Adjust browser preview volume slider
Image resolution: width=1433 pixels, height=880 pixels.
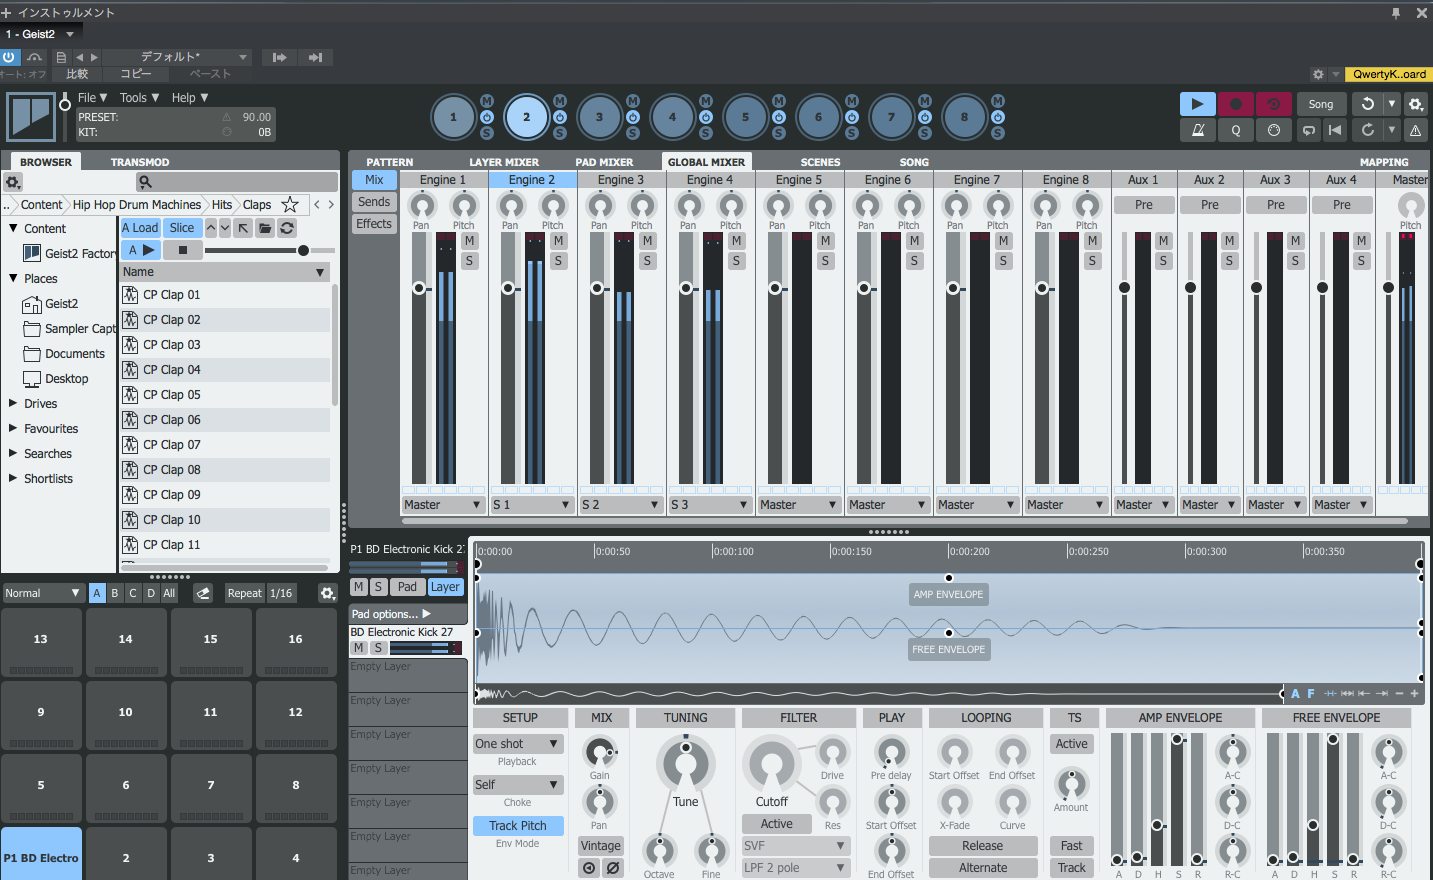tap(303, 250)
